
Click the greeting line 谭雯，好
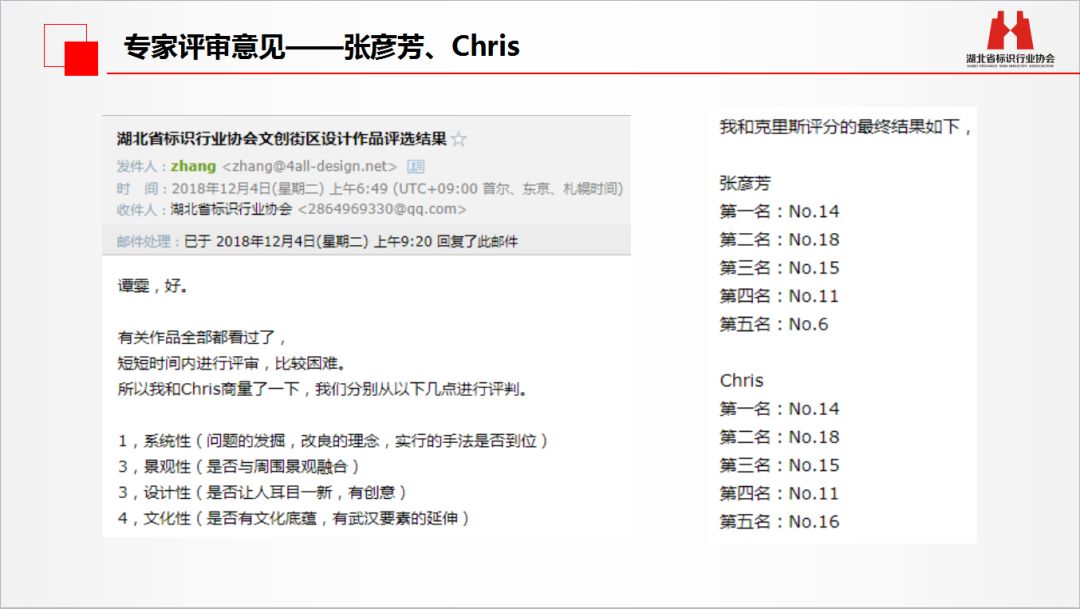[x=153, y=286]
